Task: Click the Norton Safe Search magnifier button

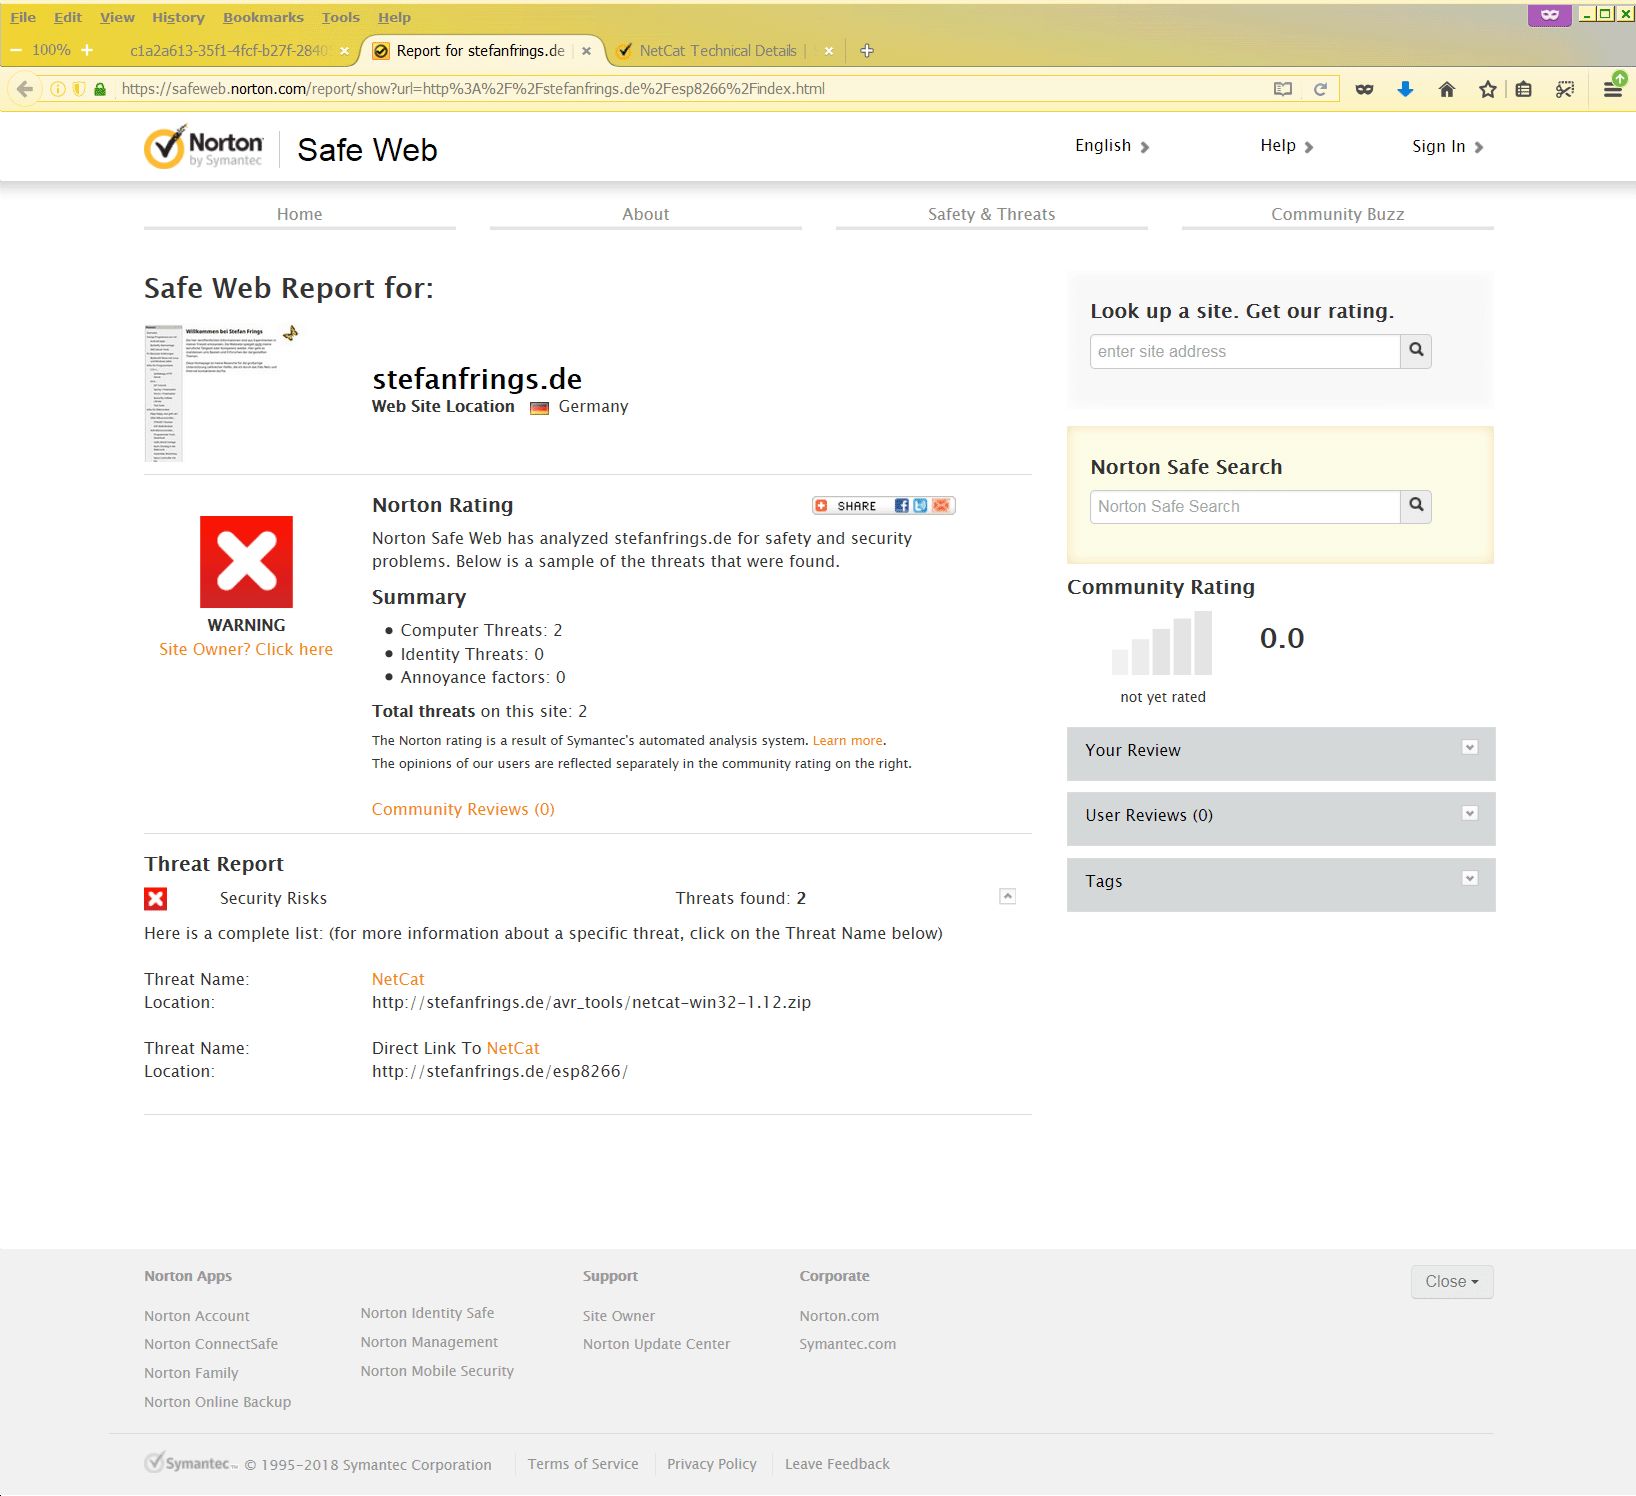Action: [1416, 506]
